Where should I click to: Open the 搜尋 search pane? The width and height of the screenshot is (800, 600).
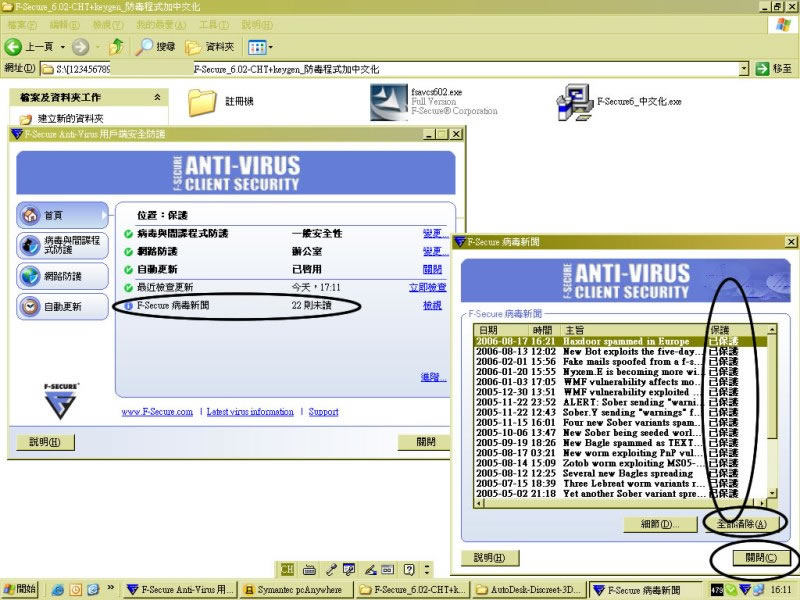pos(155,47)
